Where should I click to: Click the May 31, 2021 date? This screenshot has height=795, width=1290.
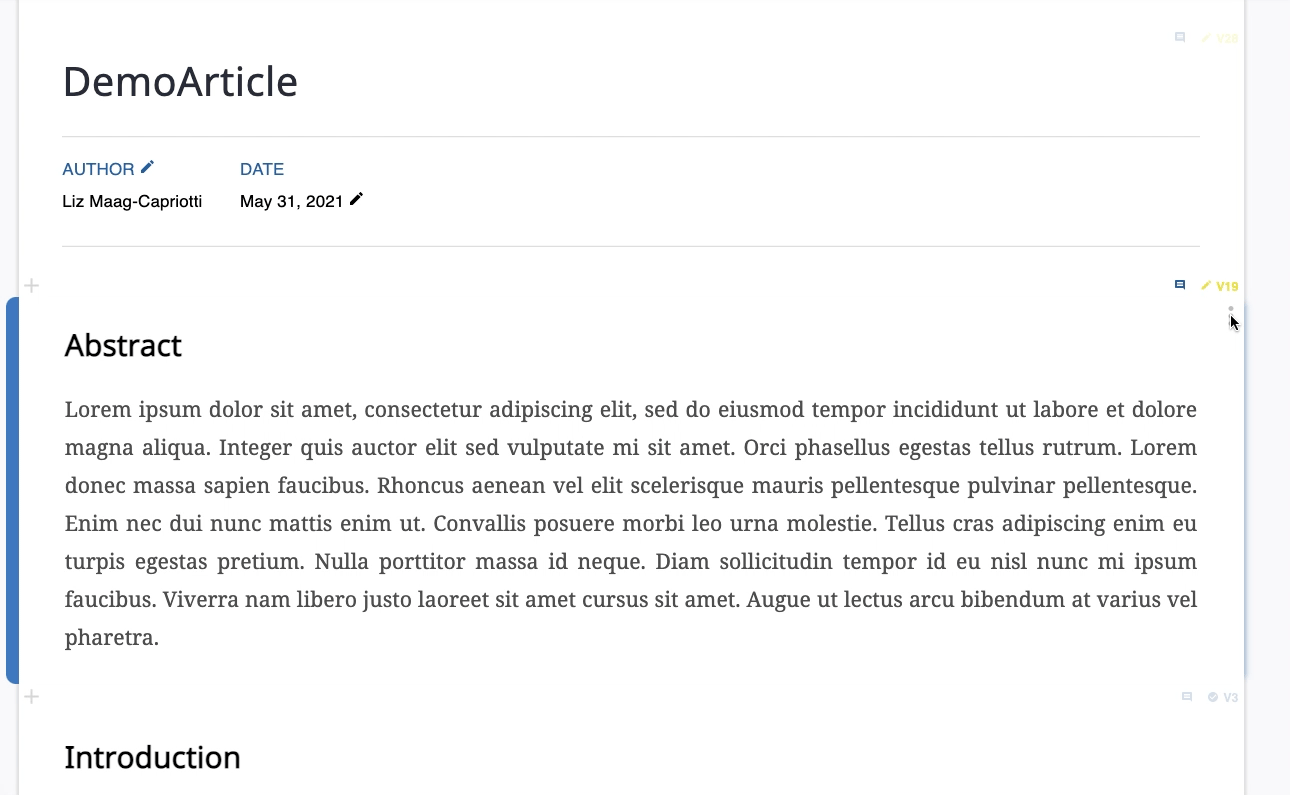coord(291,201)
